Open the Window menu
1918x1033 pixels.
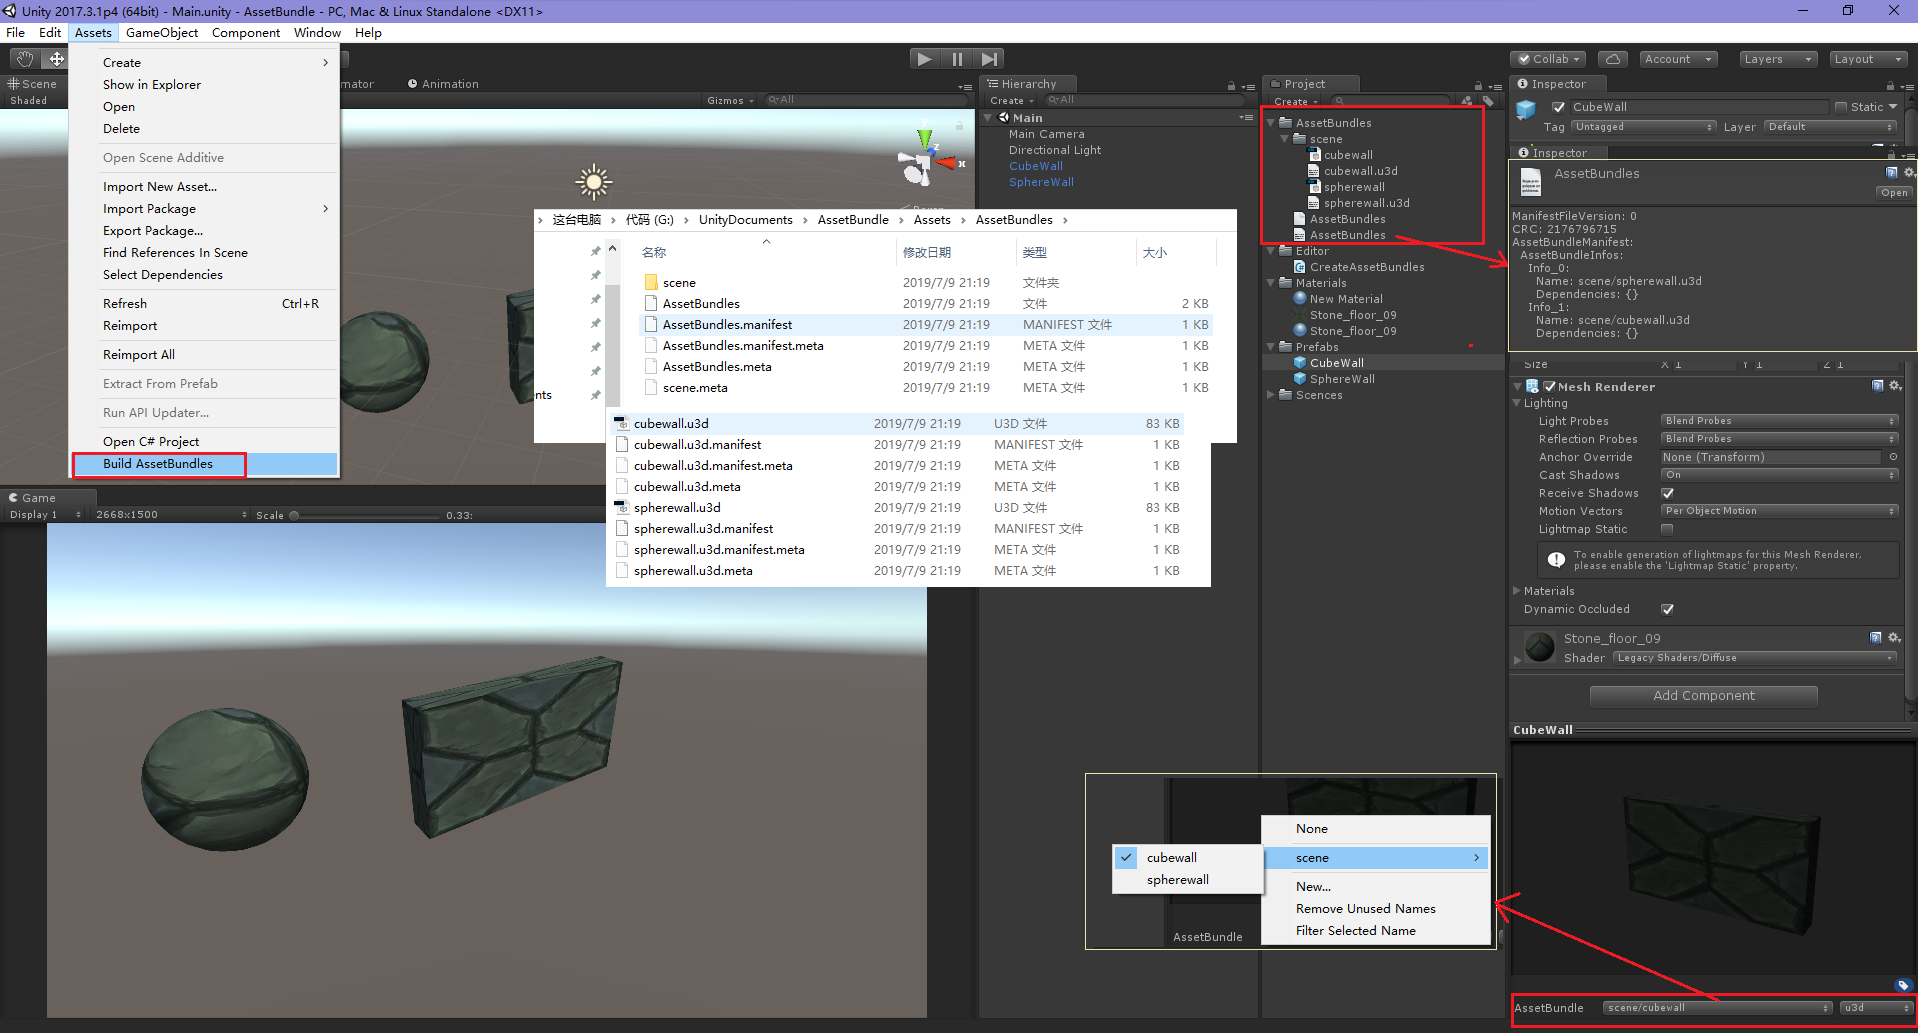click(317, 33)
